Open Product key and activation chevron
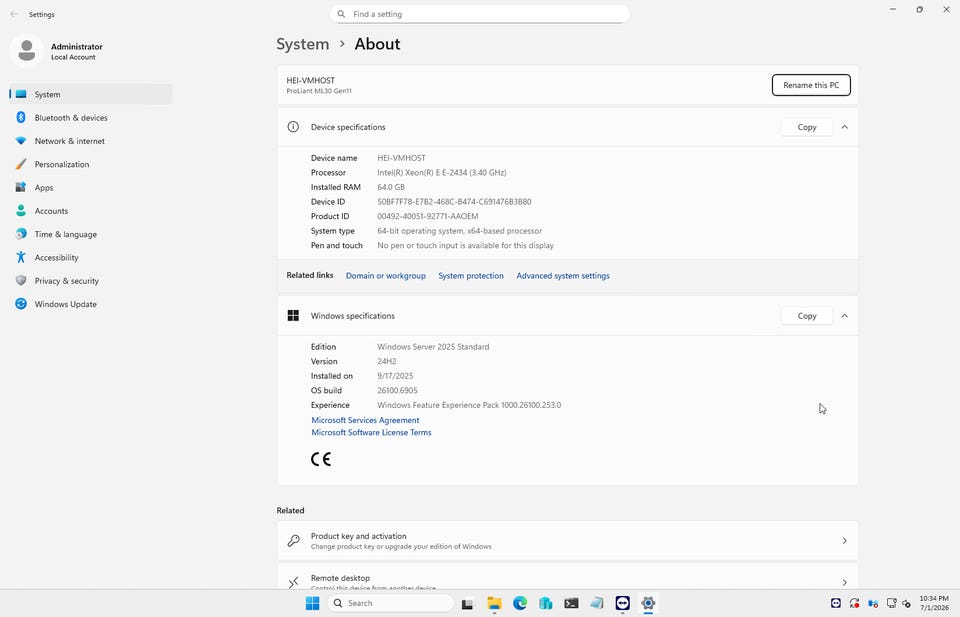 pos(844,540)
